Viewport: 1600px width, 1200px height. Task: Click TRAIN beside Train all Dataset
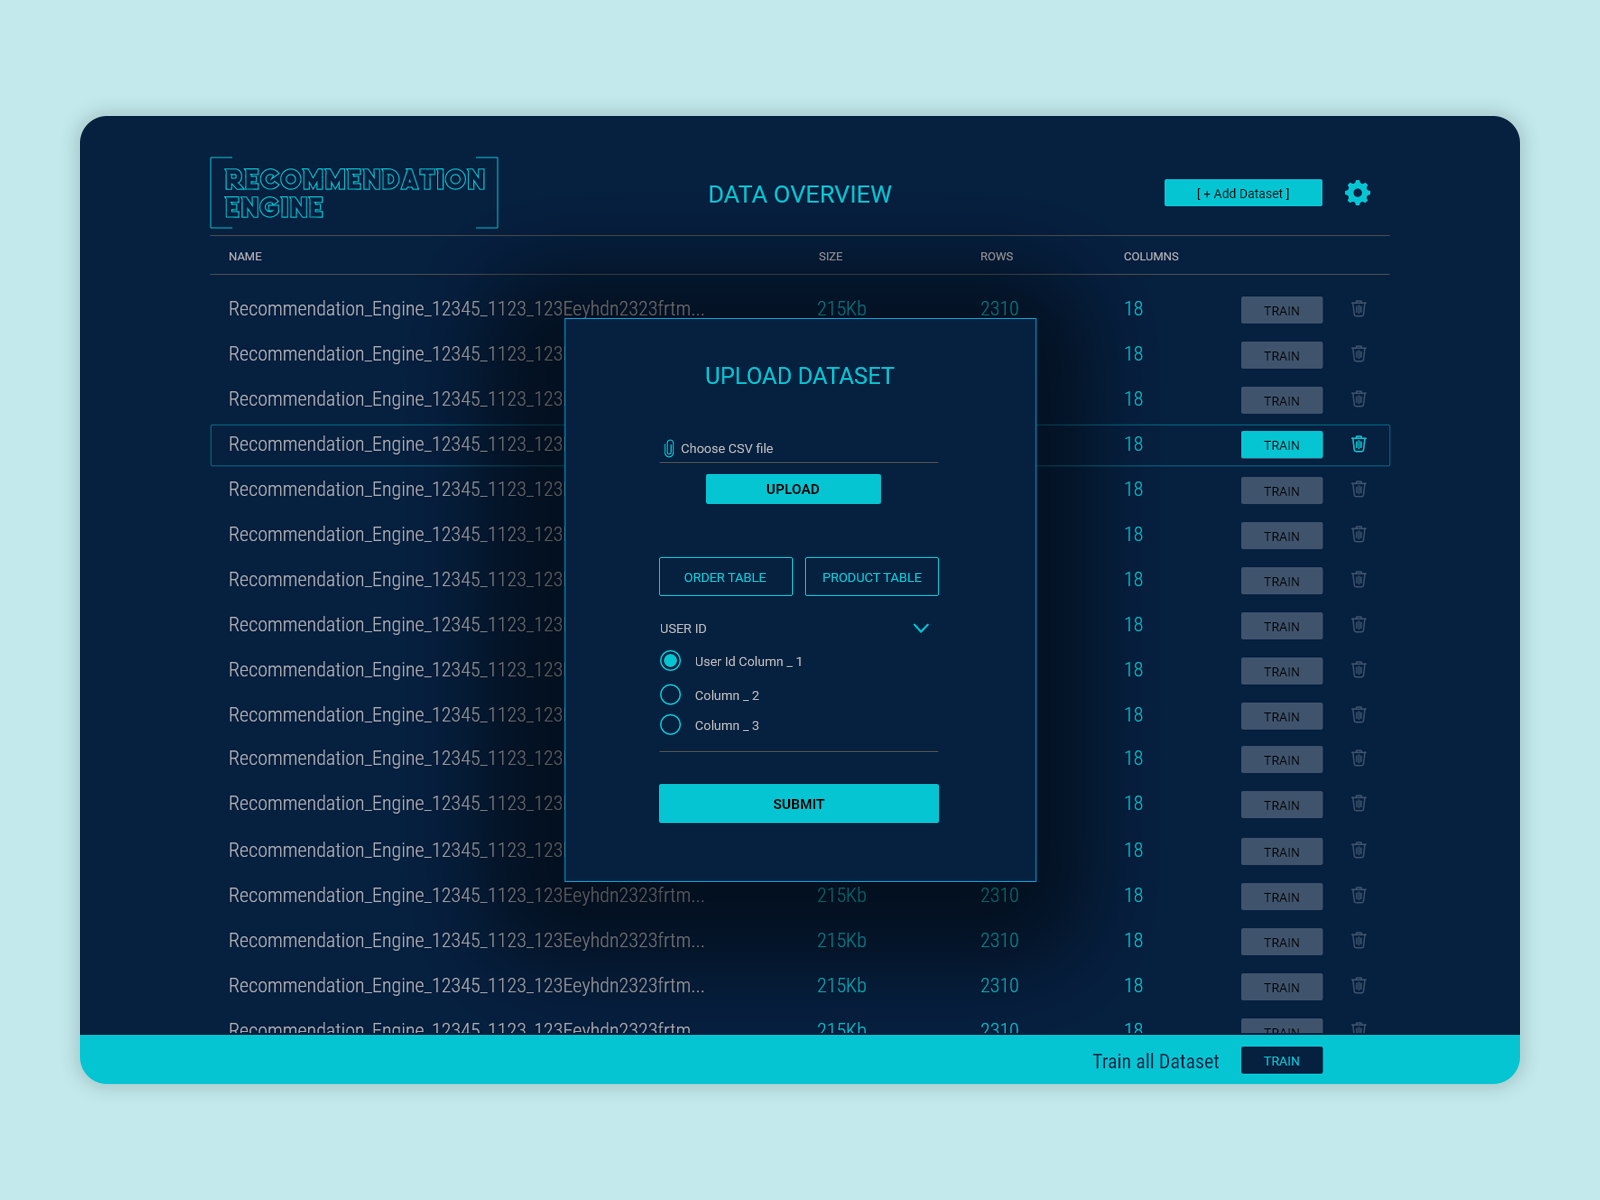1282,1061
